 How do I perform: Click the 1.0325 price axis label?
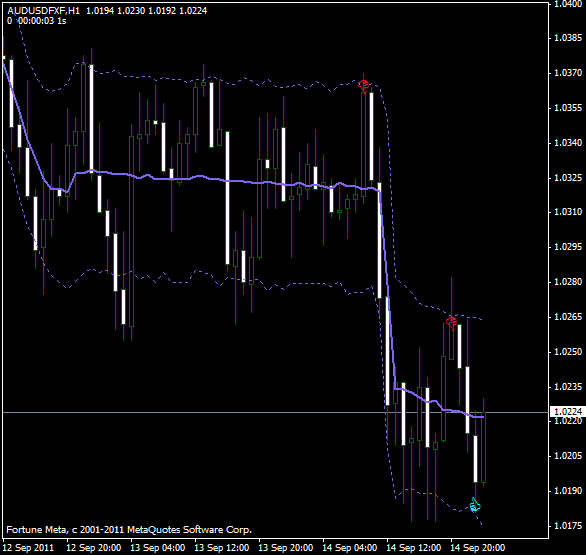click(x=568, y=177)
